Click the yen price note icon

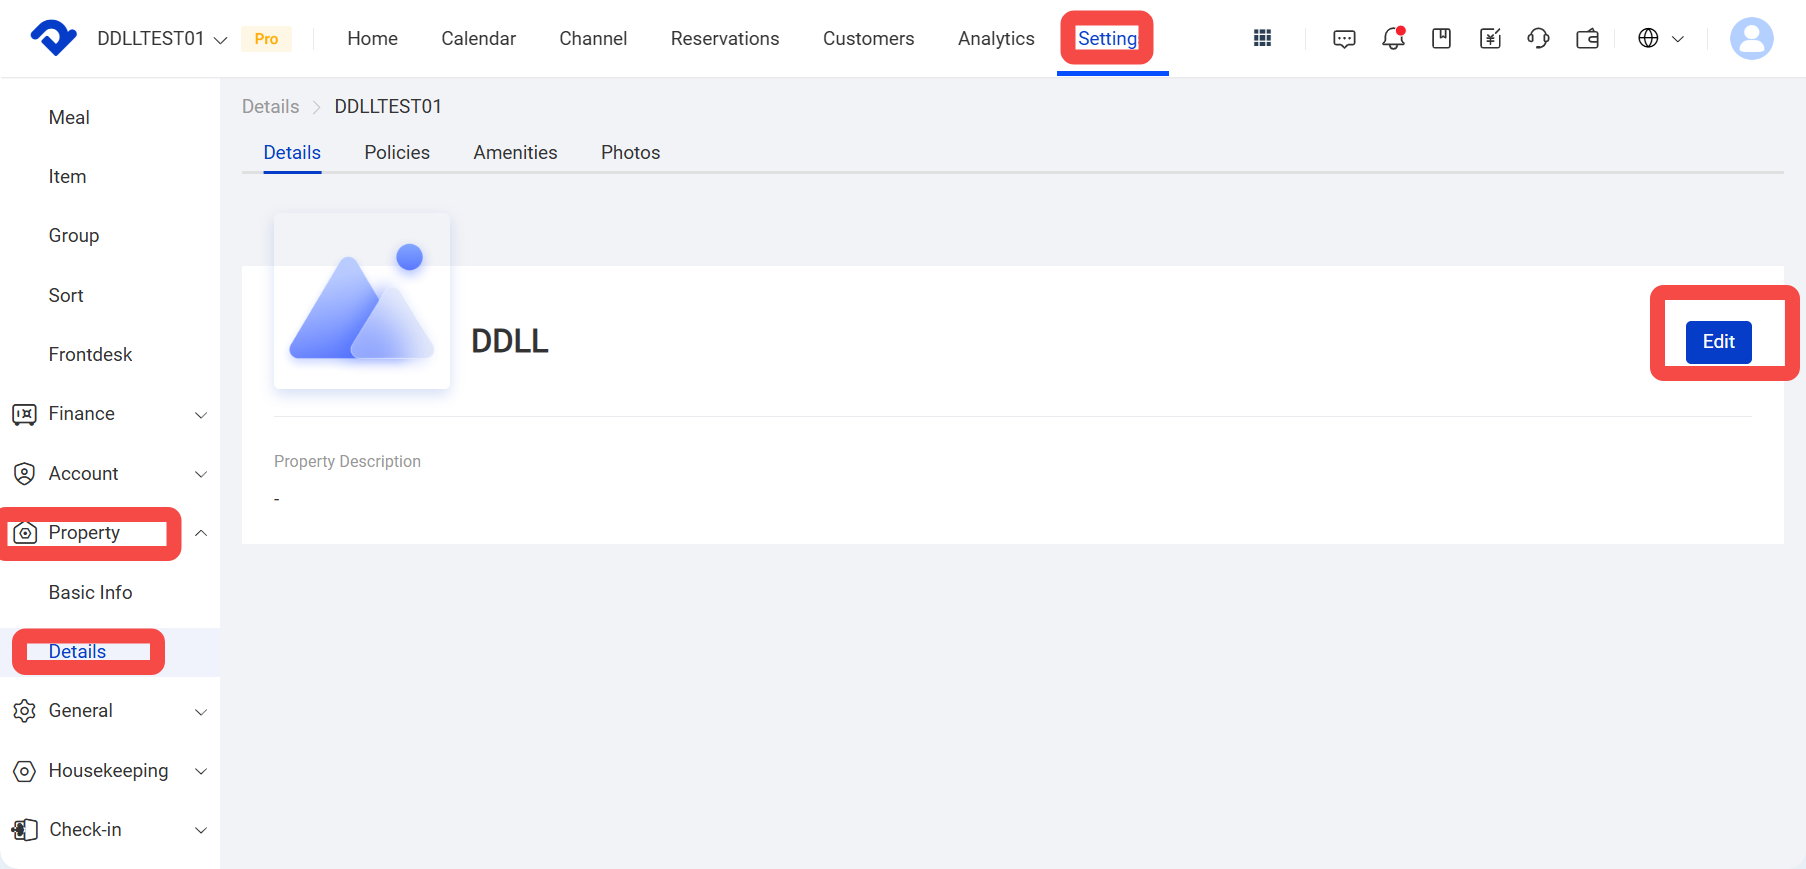pos(1490,38)
